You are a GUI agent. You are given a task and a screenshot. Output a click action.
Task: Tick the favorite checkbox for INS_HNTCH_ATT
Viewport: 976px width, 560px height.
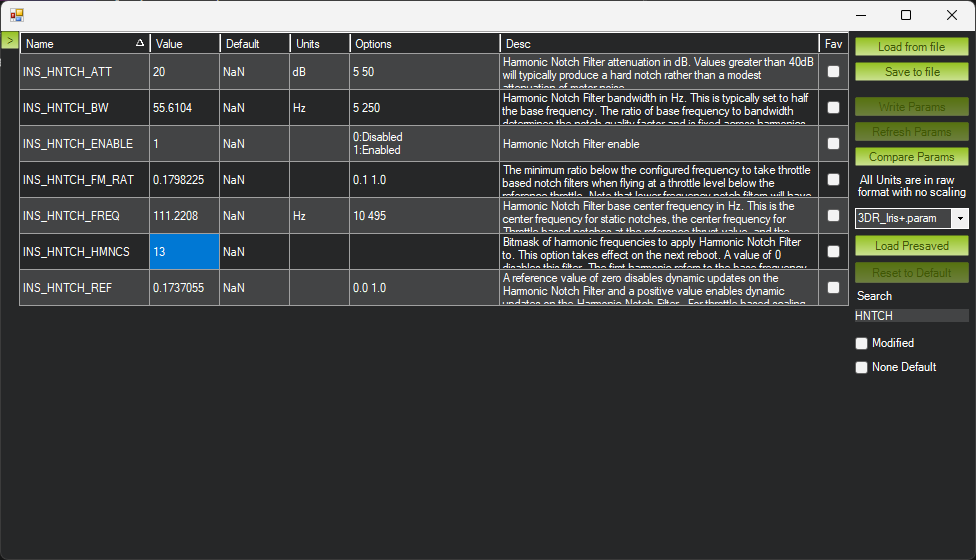pos(833,72)
